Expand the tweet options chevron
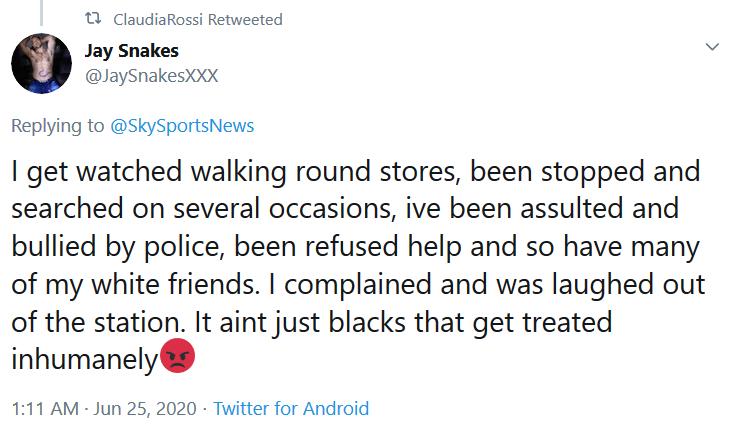Viewport: 734px width, 433px height. (712, 46)
